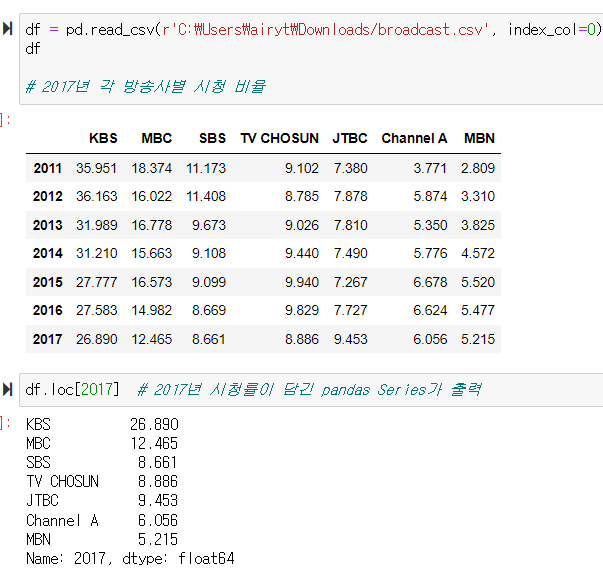Click Series value 12.465
Screen dimensions: 603x572
(x=154, y=443)
